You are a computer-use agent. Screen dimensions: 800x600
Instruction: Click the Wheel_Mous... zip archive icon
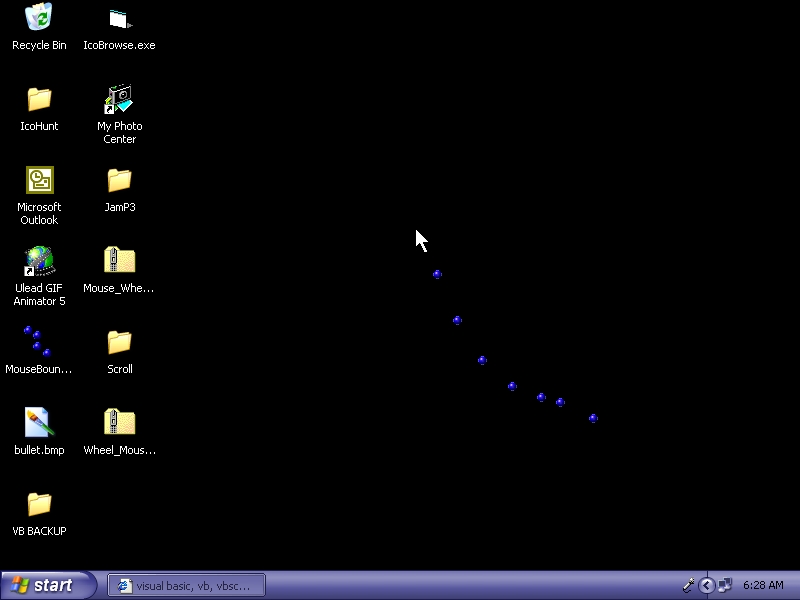[x=119, y=423]
